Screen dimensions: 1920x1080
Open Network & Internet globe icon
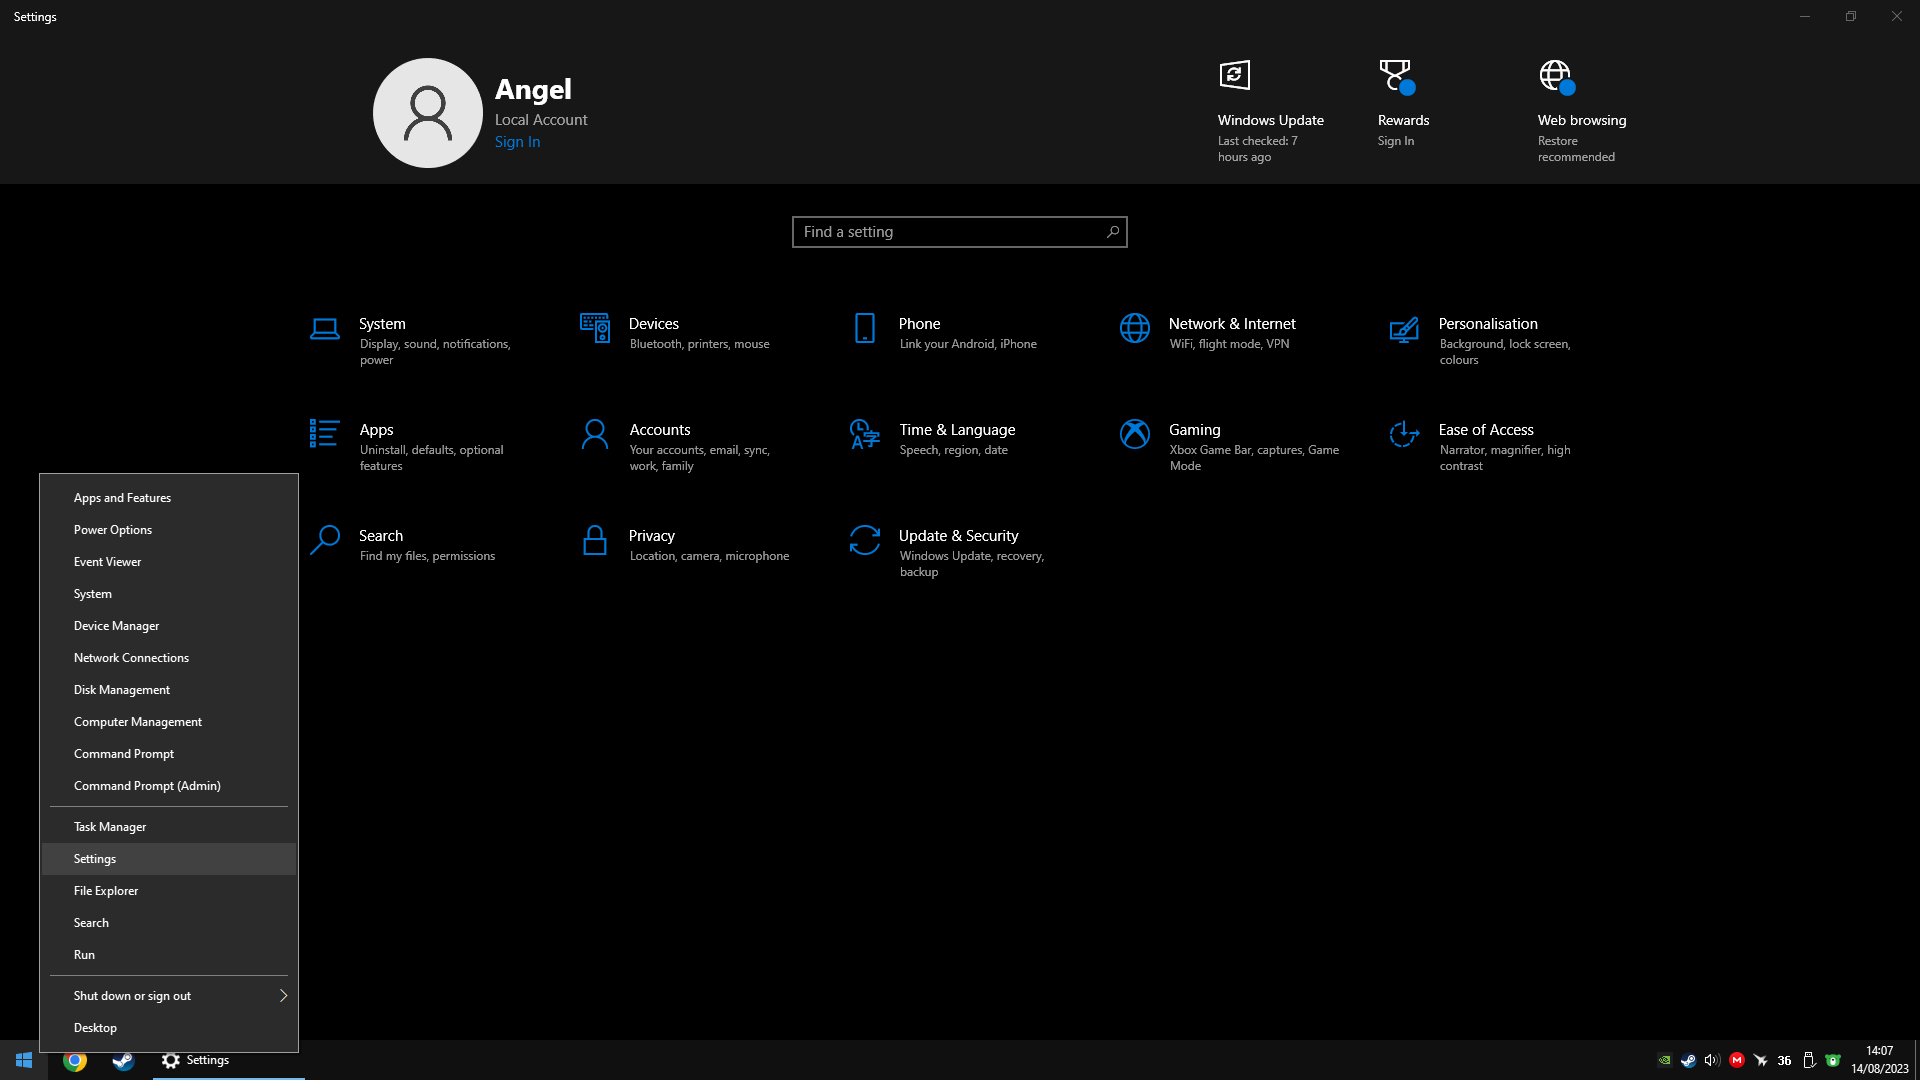click(1134, 328)
